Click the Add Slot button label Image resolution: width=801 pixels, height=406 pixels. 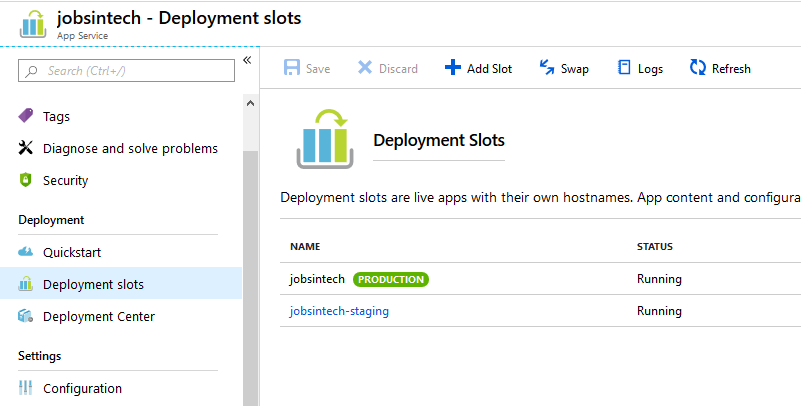(x=489, y=68)
